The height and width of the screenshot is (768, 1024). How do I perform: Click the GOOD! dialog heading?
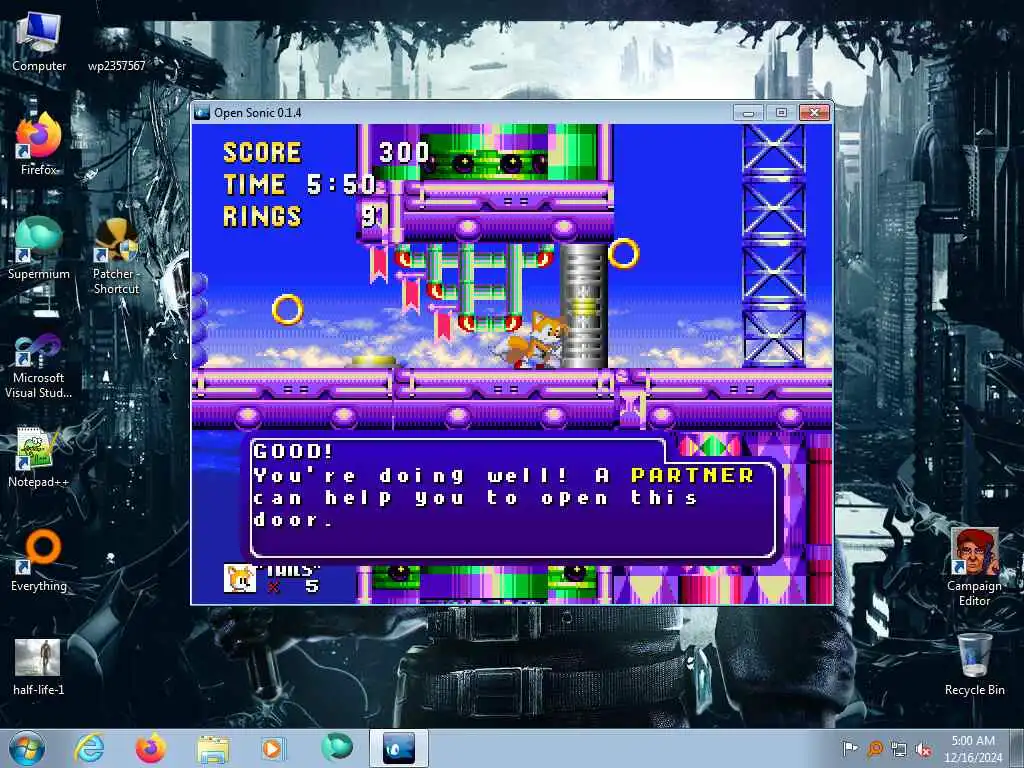point(293,451)
